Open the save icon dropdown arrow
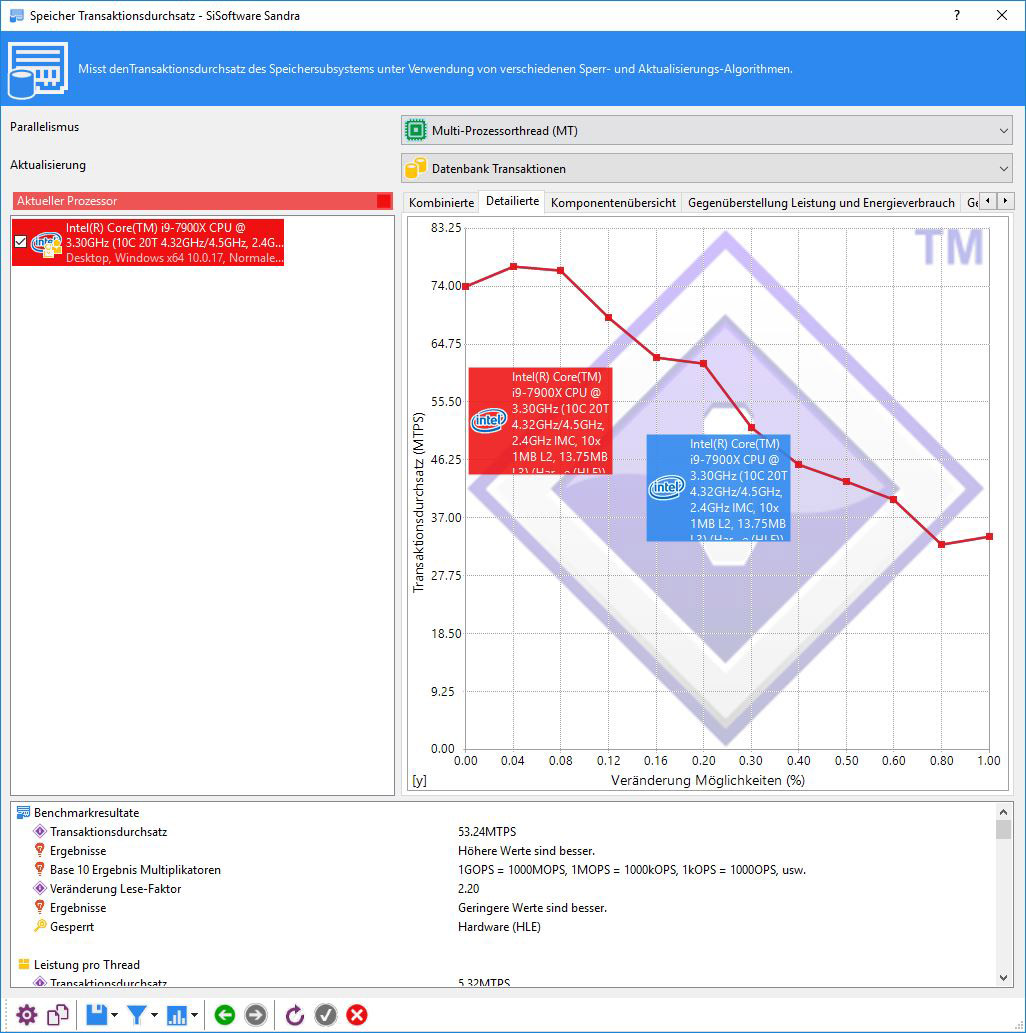 point(115,1015)
